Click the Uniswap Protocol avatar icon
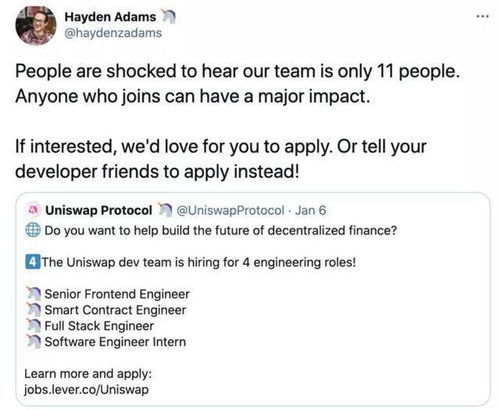Screen dimensions: 500x410 pos(33,210)
